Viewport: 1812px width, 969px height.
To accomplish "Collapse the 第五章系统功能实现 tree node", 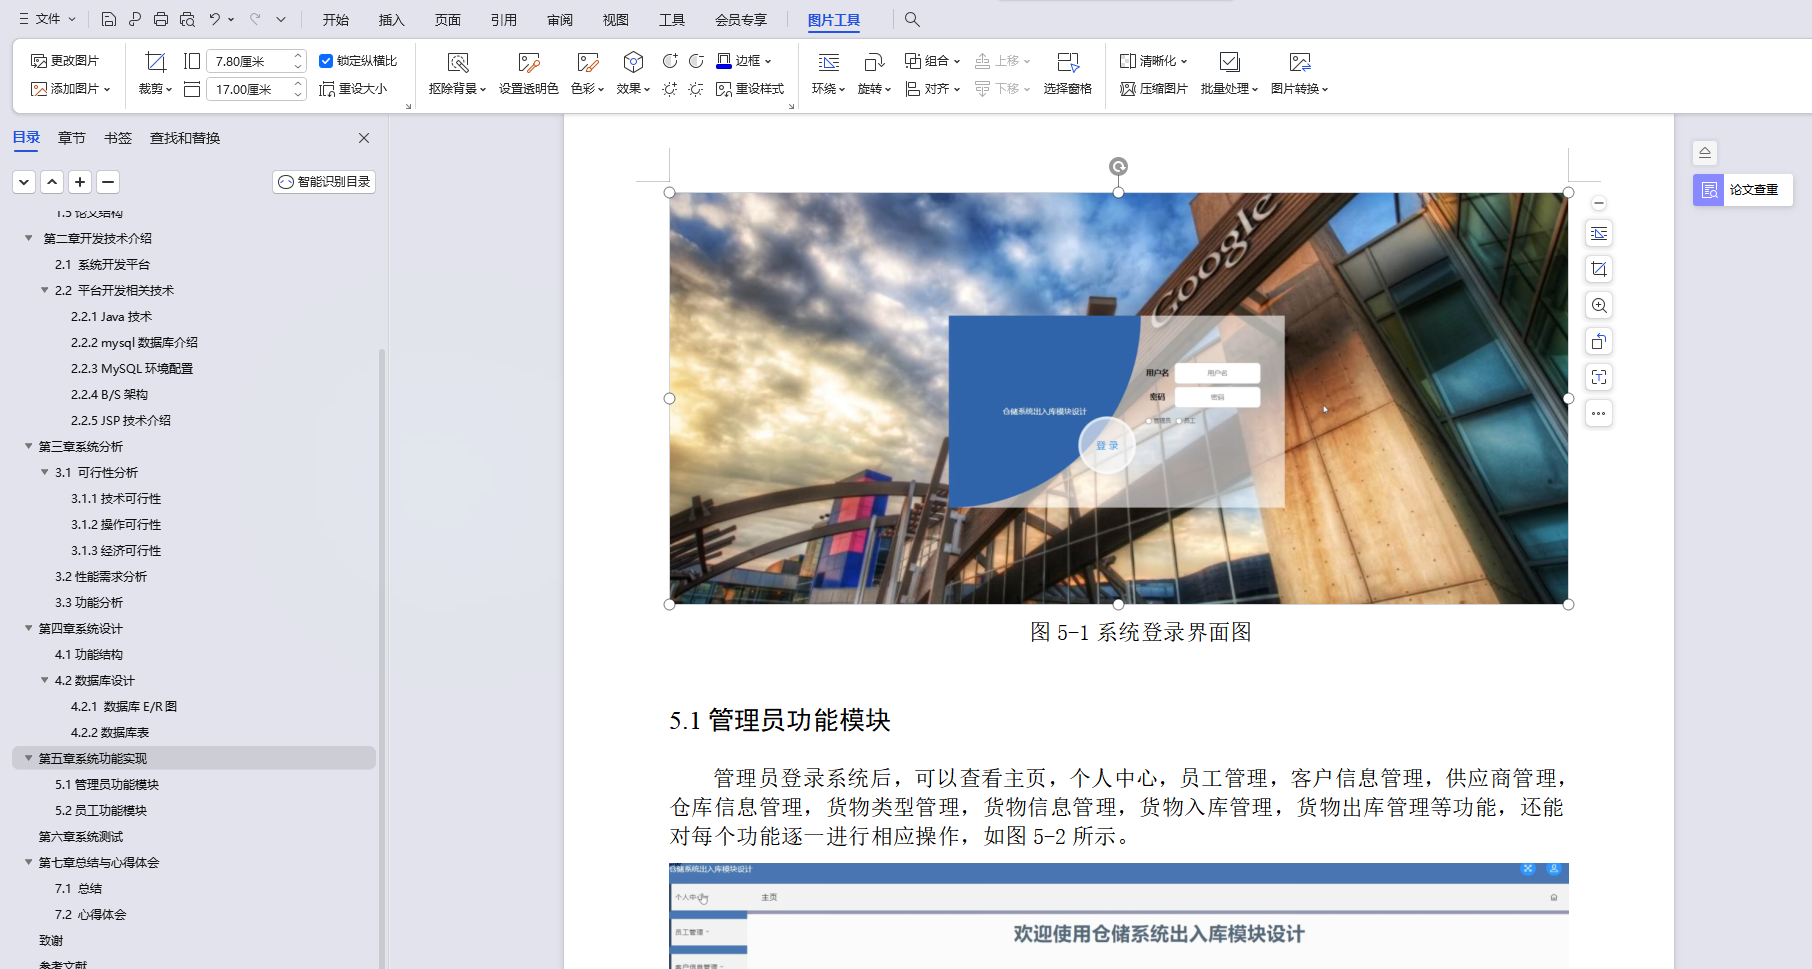I will click(28, 758).
